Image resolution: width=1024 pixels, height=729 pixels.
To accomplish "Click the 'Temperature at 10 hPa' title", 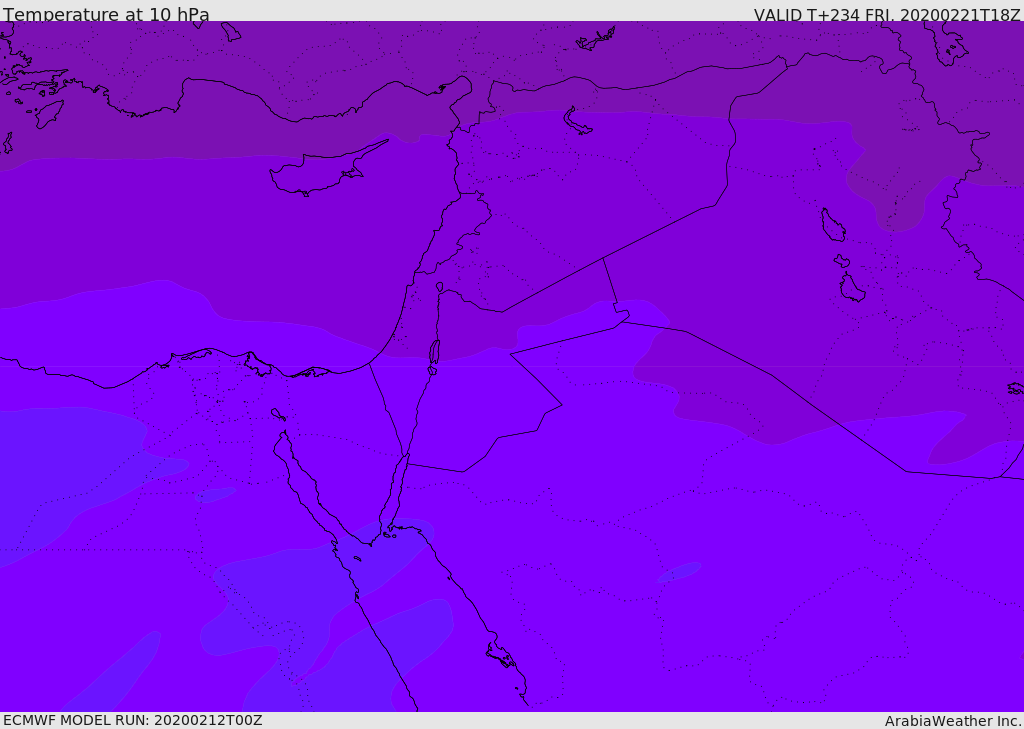I will click(x=106, y=15).
